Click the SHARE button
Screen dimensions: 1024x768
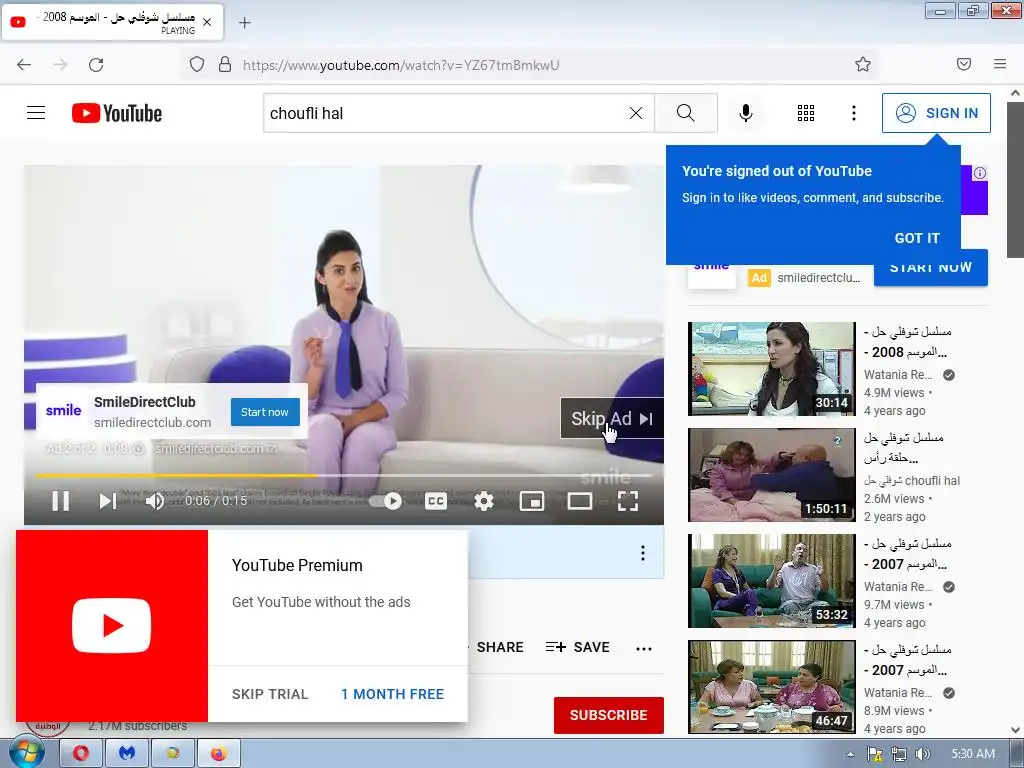[x=500, y=647]
